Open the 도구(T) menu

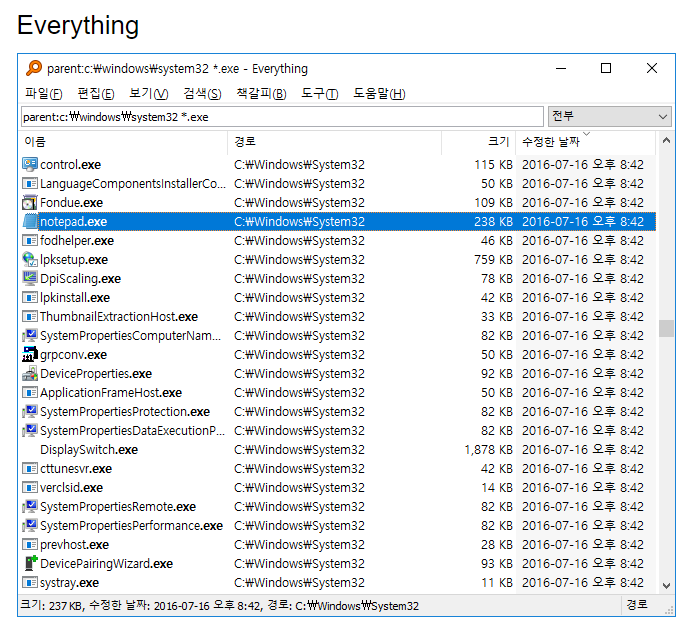(319, 94)
